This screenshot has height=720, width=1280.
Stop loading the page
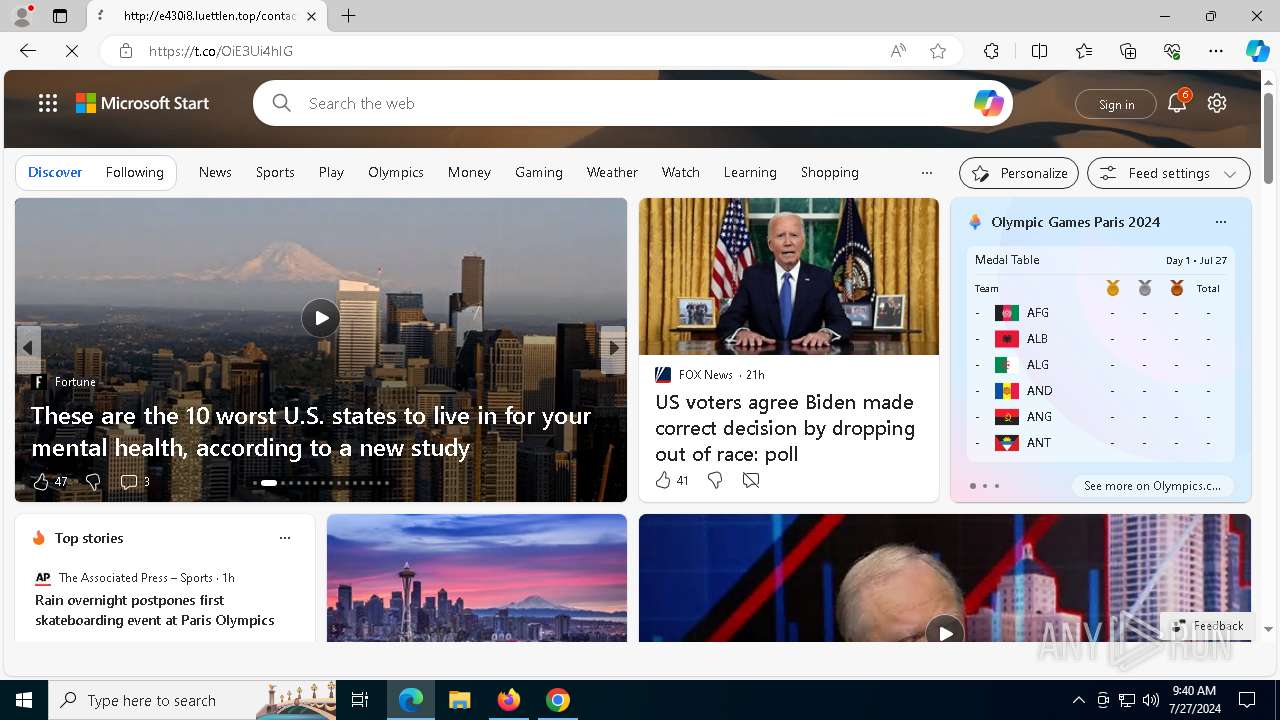point(72,51)
